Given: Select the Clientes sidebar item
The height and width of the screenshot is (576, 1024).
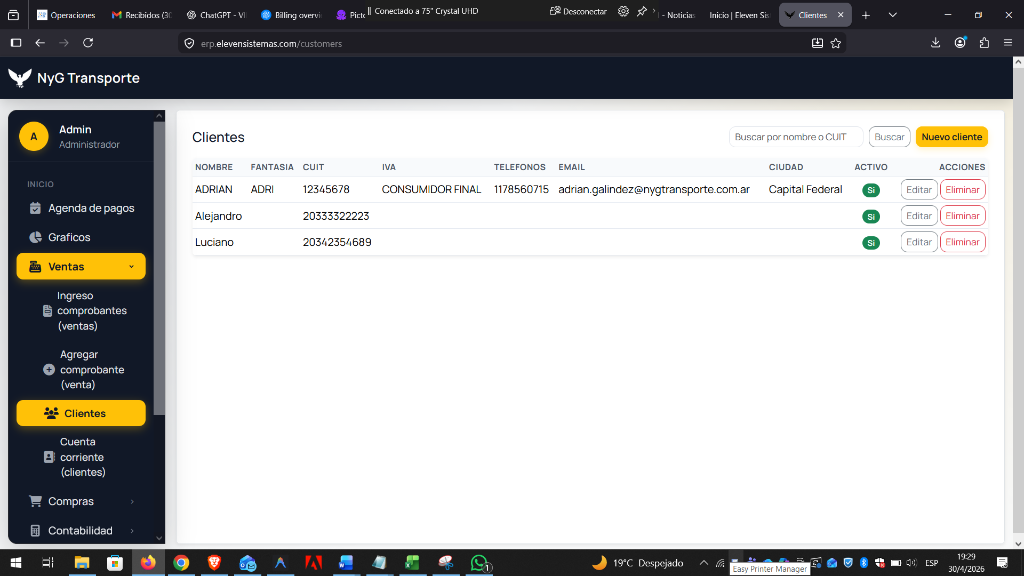Looking at the screenshot, I should 81,413.
